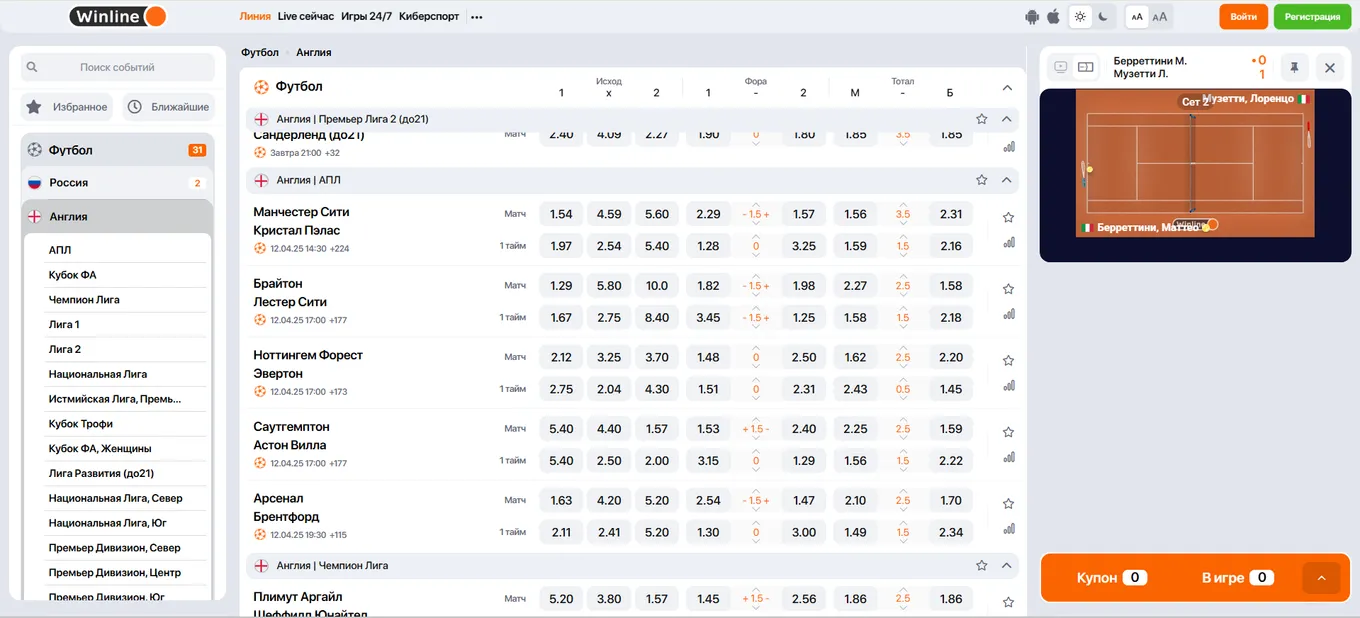Collapse the Футбол section with top chevron
The image size is (1360, 618).
pyautogui.click(x=1008, y=88)
